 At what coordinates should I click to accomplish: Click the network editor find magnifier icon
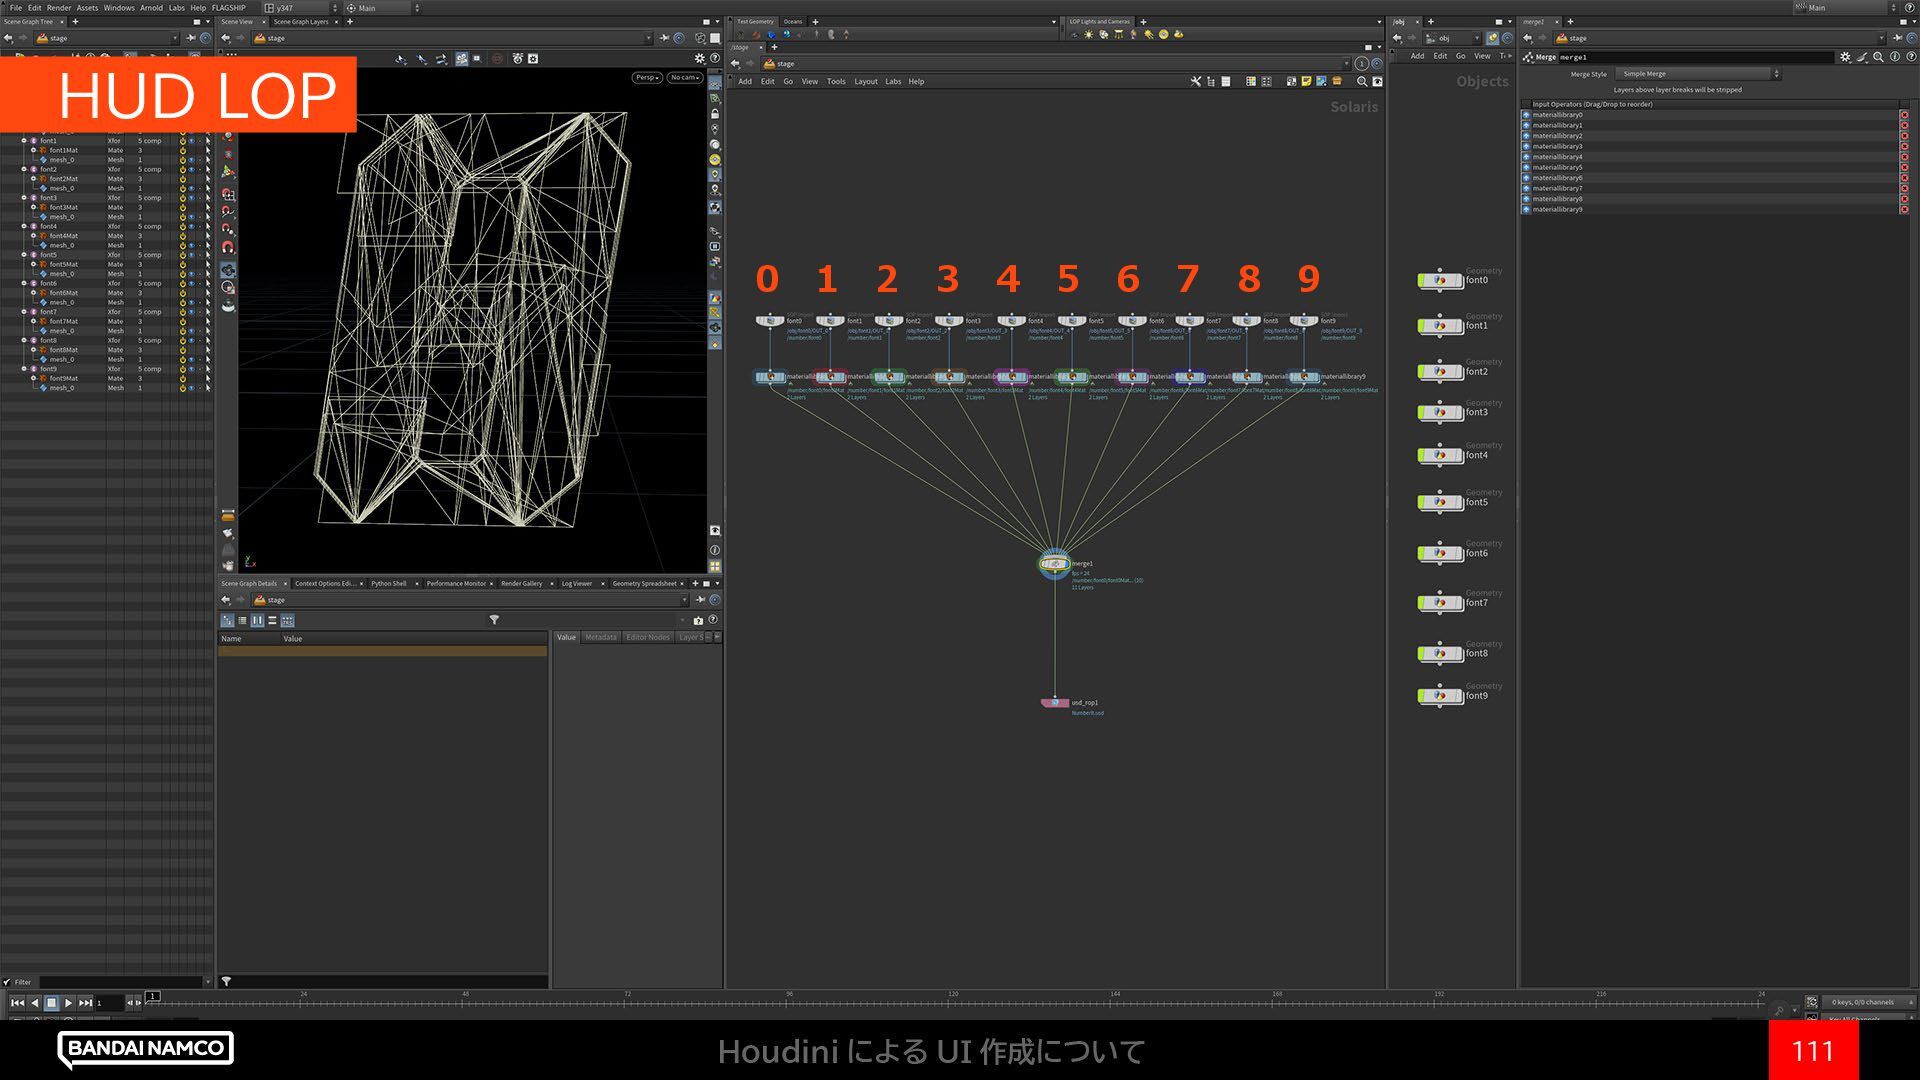coord(1361,81)
